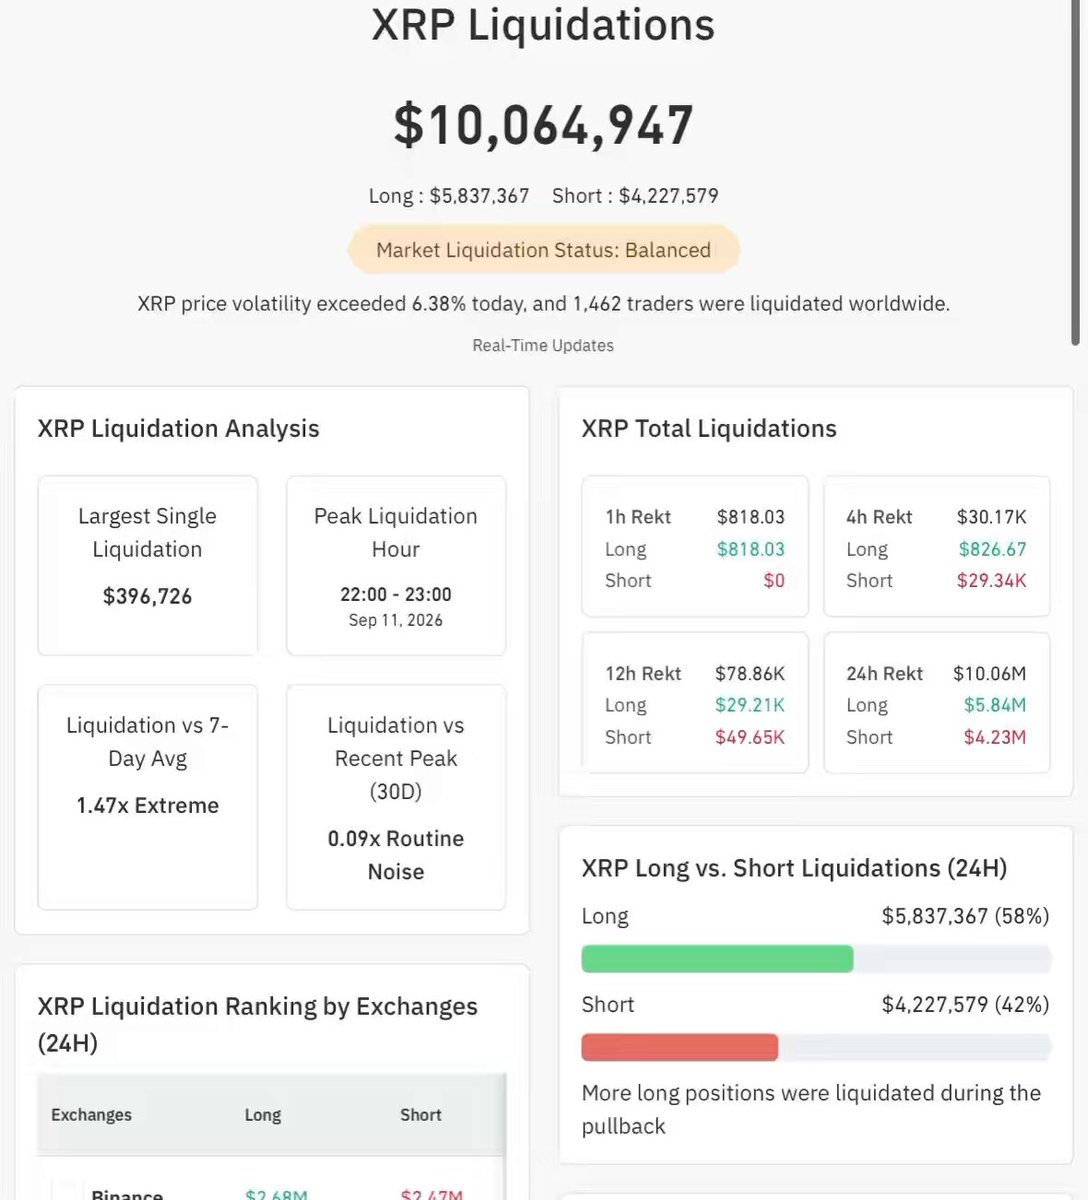1088x1200 pixels.
Task: Click the XRP Liquidation Analysis heading
Action: (x=179, y=429)
